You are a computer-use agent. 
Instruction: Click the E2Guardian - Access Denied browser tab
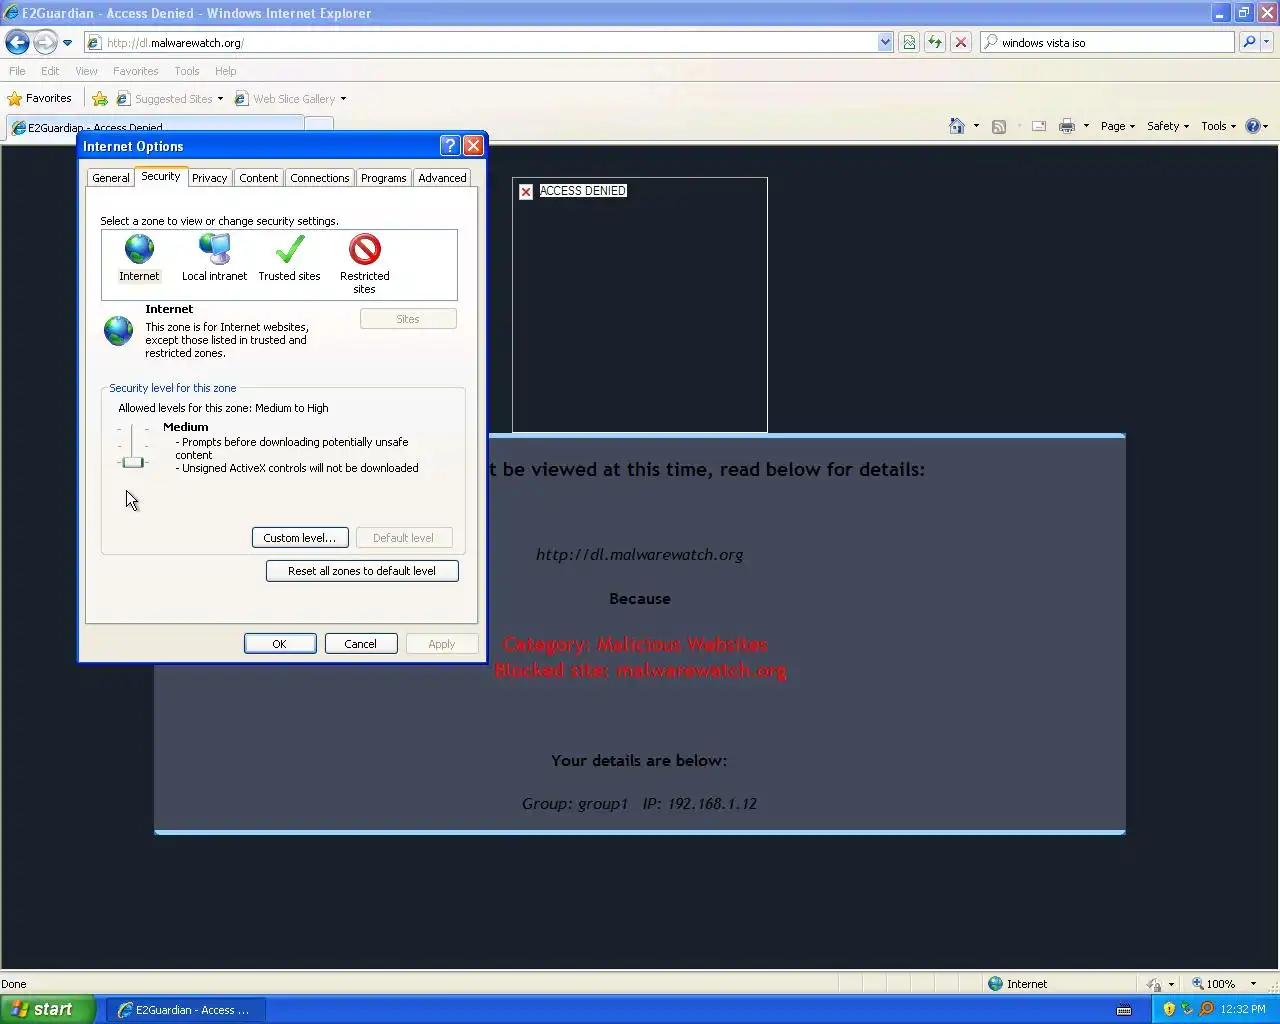point(155,127)
